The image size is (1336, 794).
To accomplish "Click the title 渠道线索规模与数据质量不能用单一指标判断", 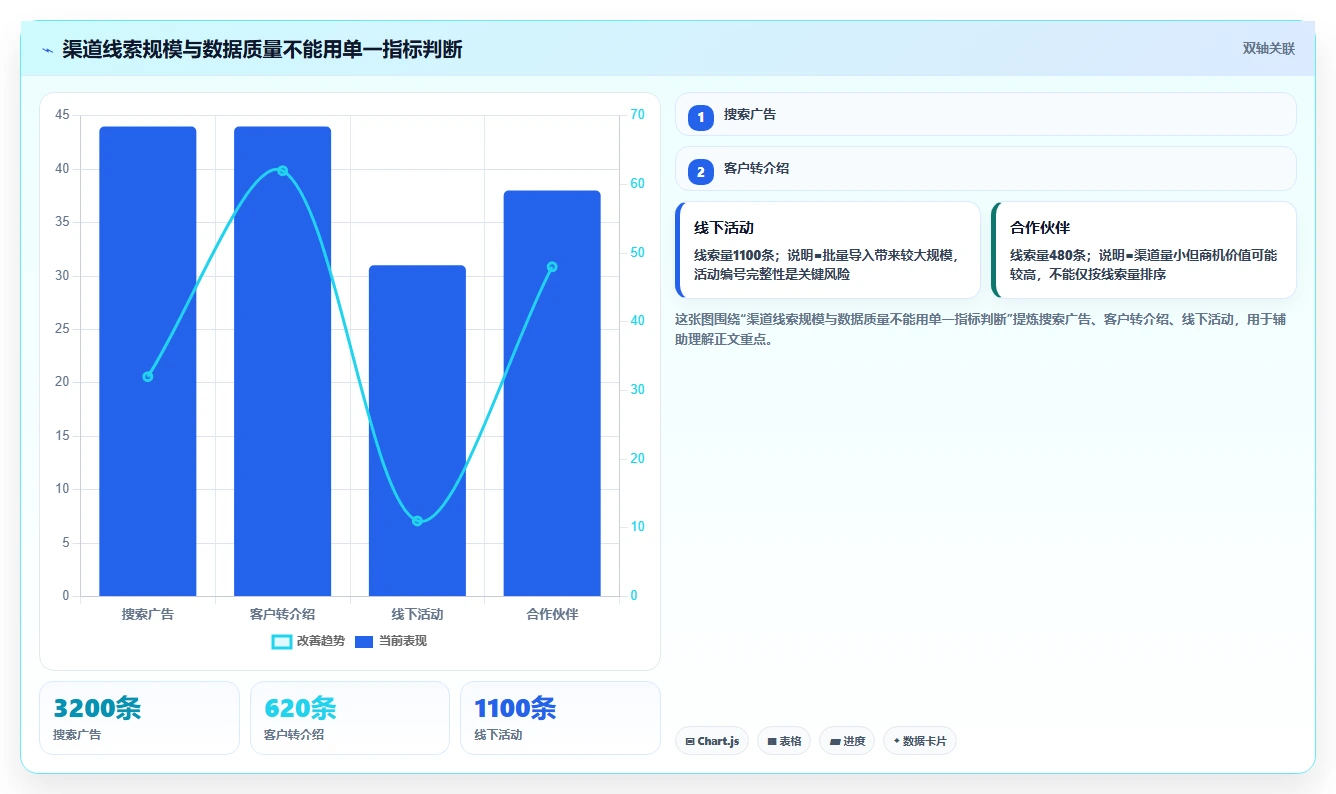I will coord(262,50).
